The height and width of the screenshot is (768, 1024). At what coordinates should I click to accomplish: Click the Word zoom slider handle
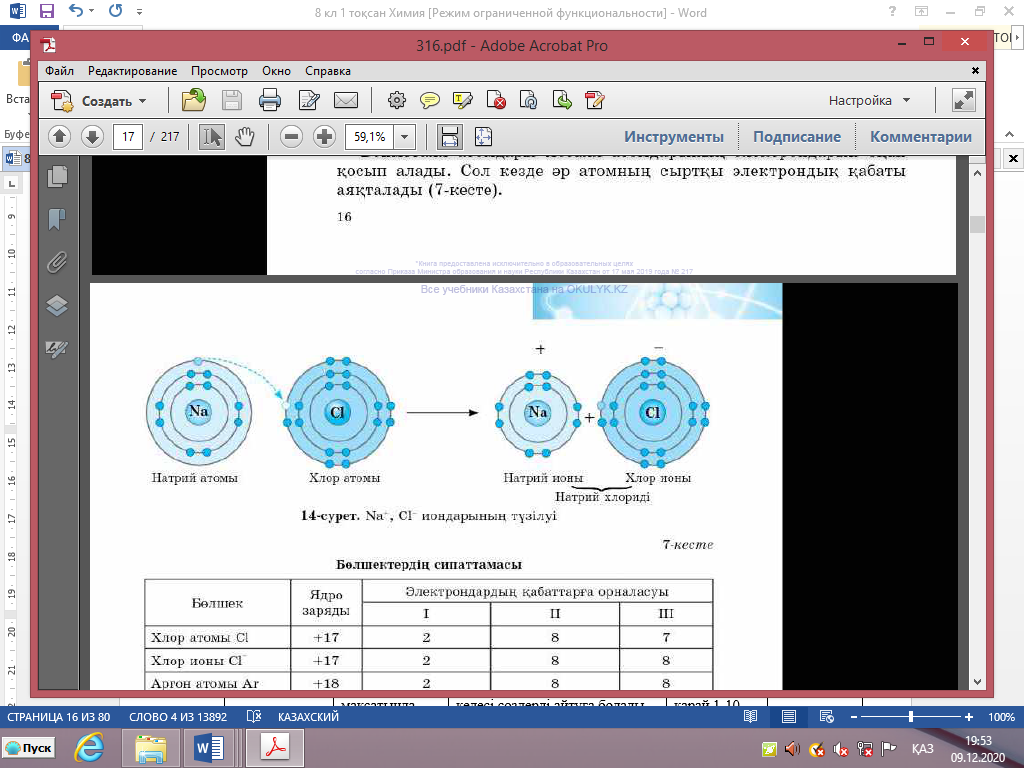[x=910, y=718]
